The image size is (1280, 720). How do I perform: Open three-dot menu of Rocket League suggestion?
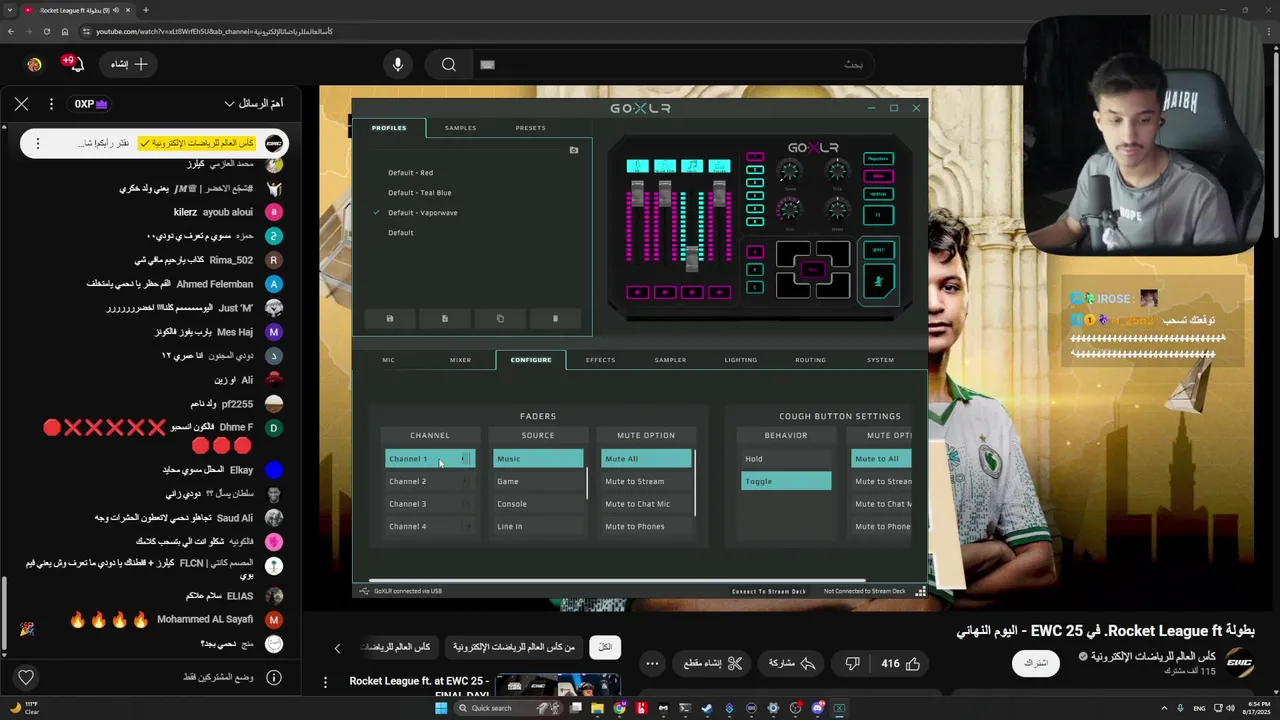325,682
